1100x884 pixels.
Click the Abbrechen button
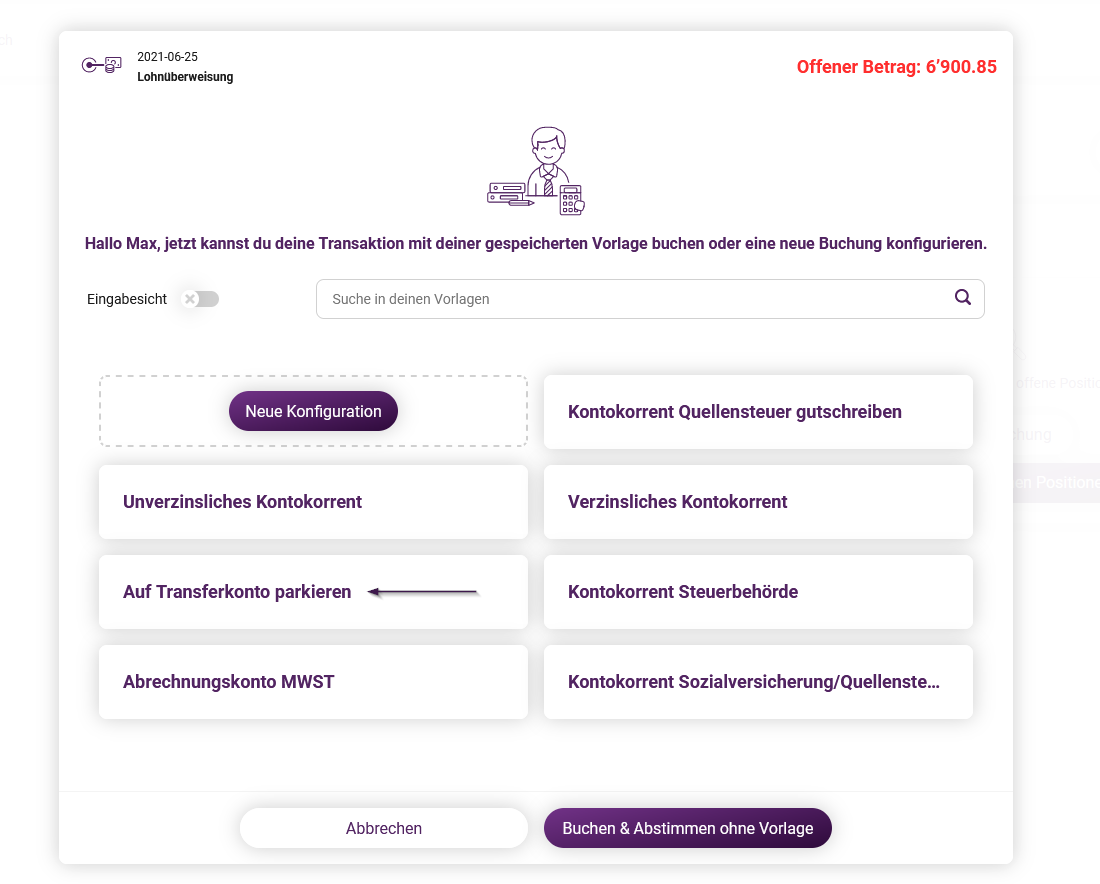(x=384, y=829)
